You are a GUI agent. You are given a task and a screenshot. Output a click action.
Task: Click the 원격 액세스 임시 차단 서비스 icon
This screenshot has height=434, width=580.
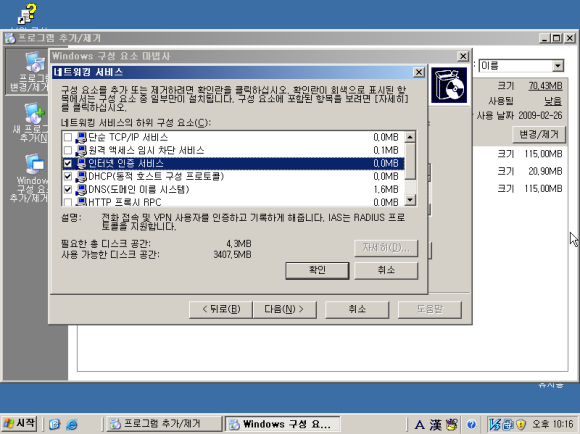[81, 150]
